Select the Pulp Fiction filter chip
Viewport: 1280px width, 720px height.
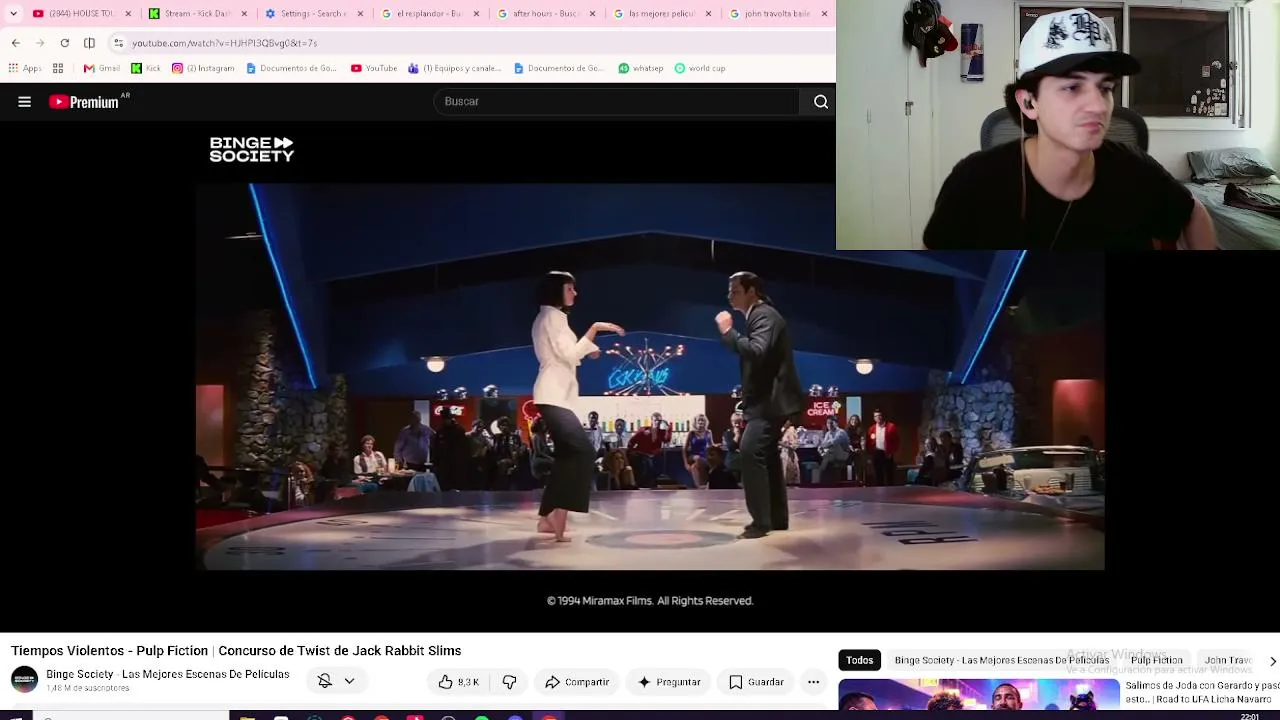tap(1156, 660)
